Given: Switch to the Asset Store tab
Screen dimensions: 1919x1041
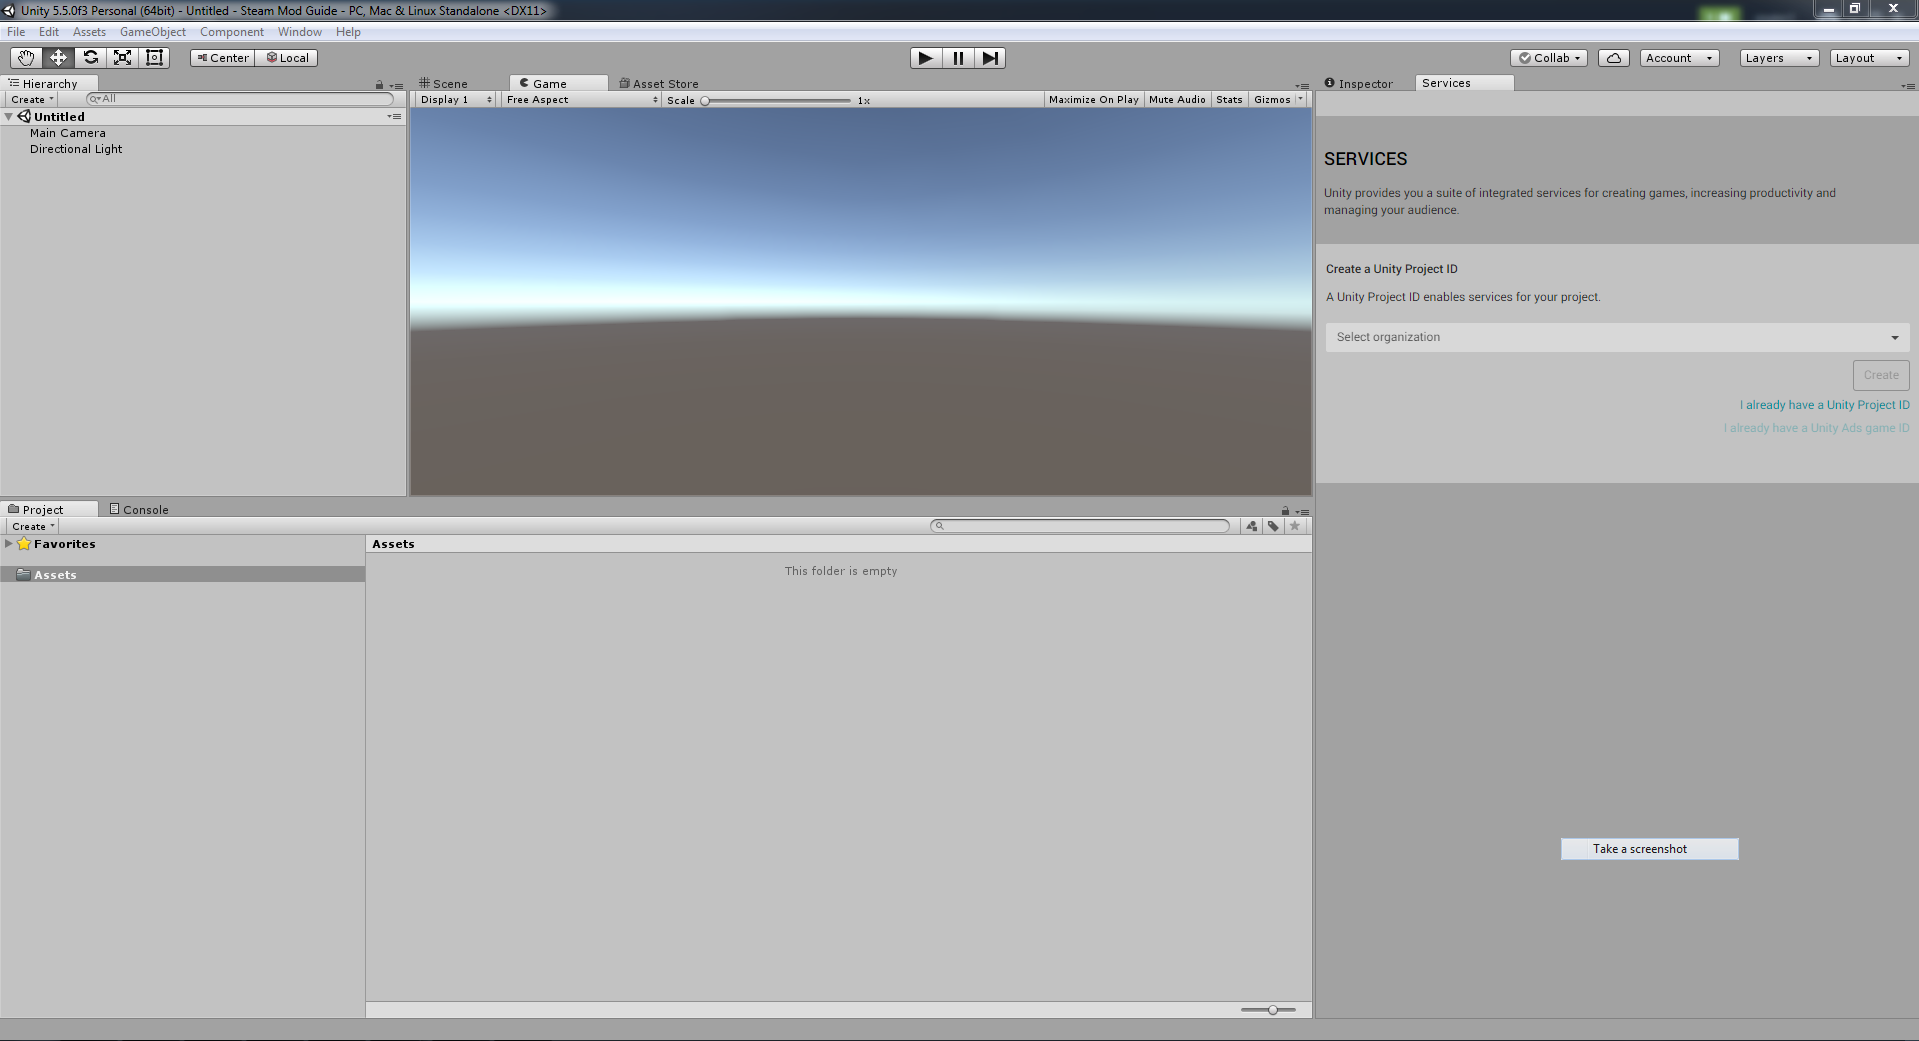Looking at the screenshot, I should click(x=659, y=84).
